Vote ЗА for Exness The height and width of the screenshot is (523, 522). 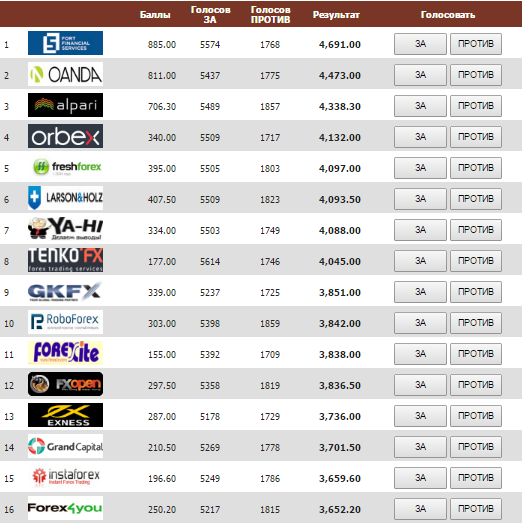point(420,416)
